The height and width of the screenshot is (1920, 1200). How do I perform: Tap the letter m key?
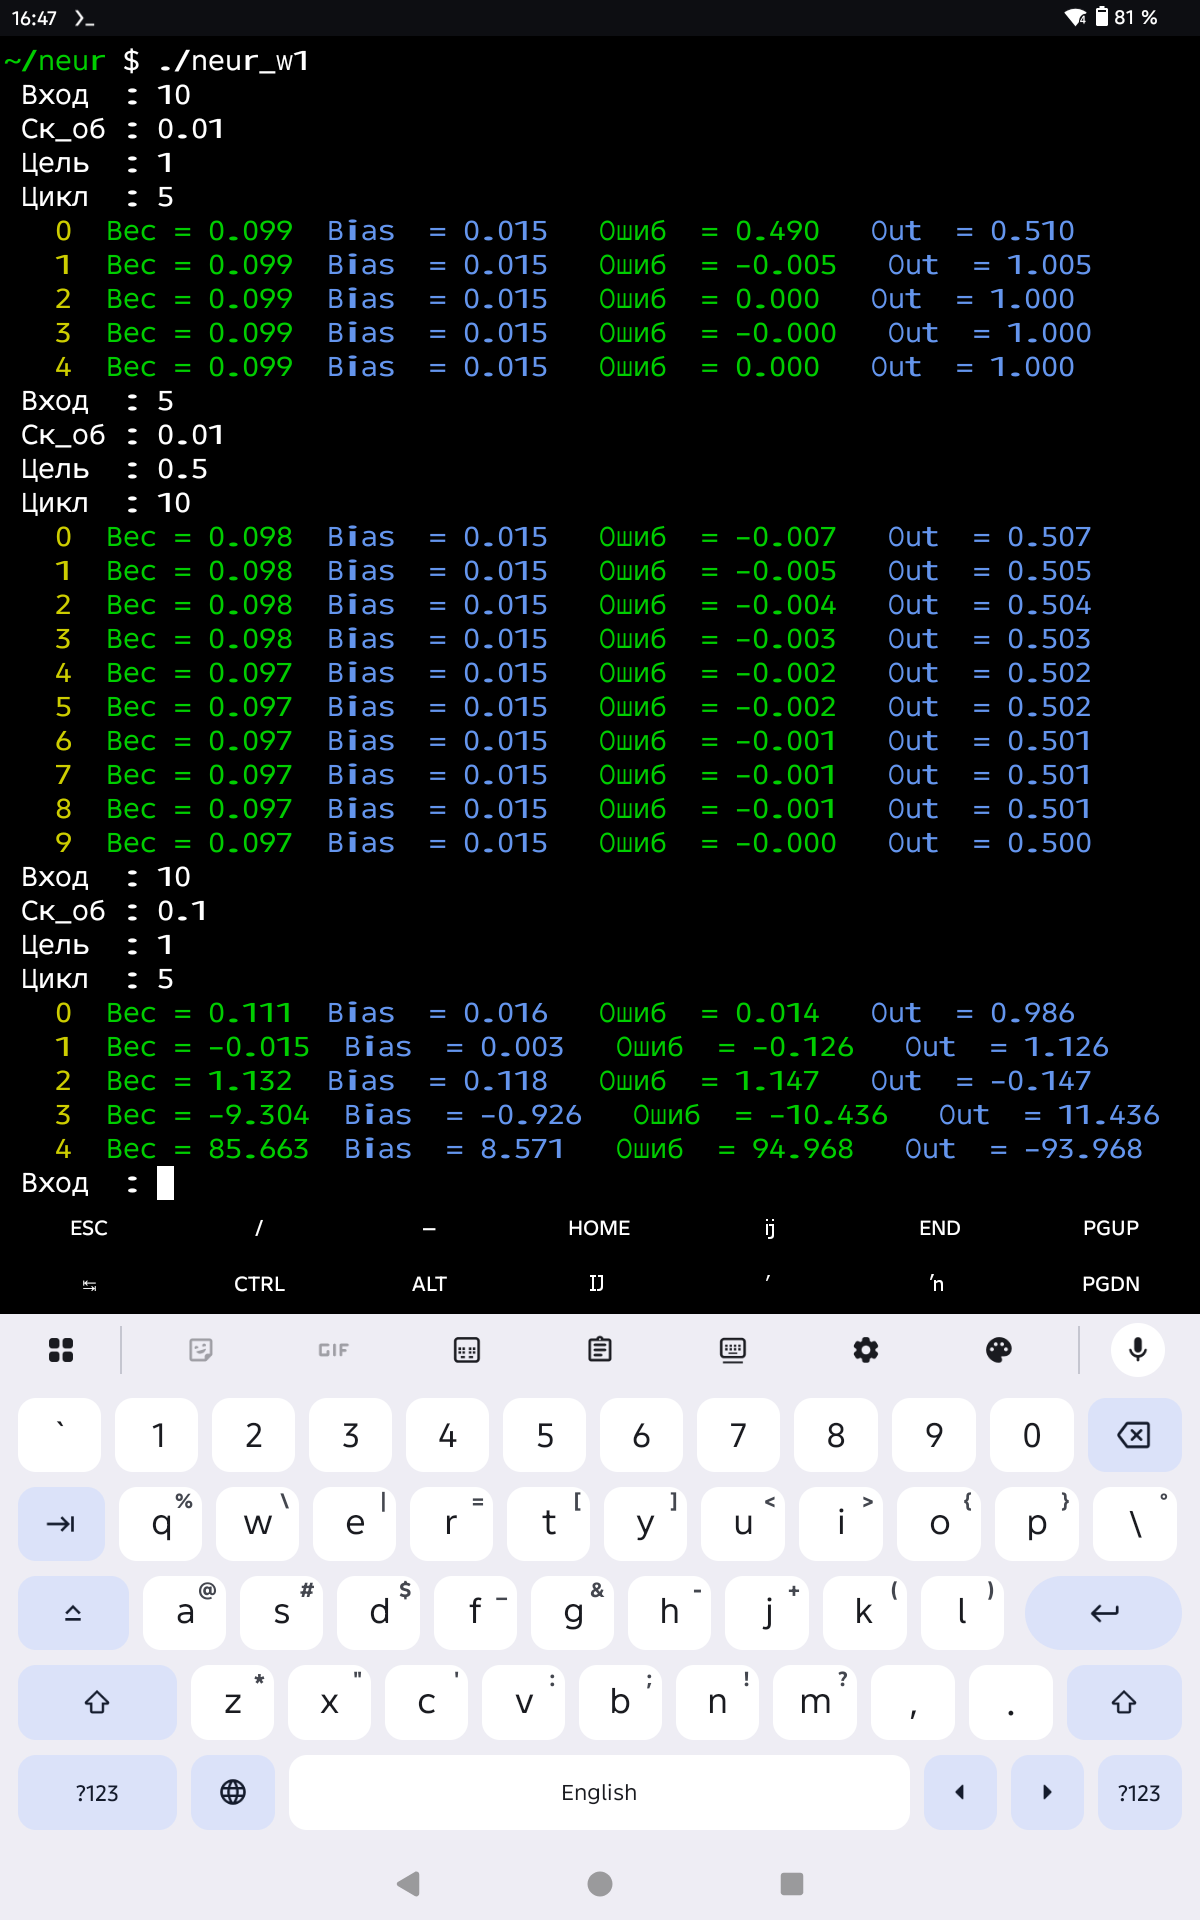[x=815, y=1702]
